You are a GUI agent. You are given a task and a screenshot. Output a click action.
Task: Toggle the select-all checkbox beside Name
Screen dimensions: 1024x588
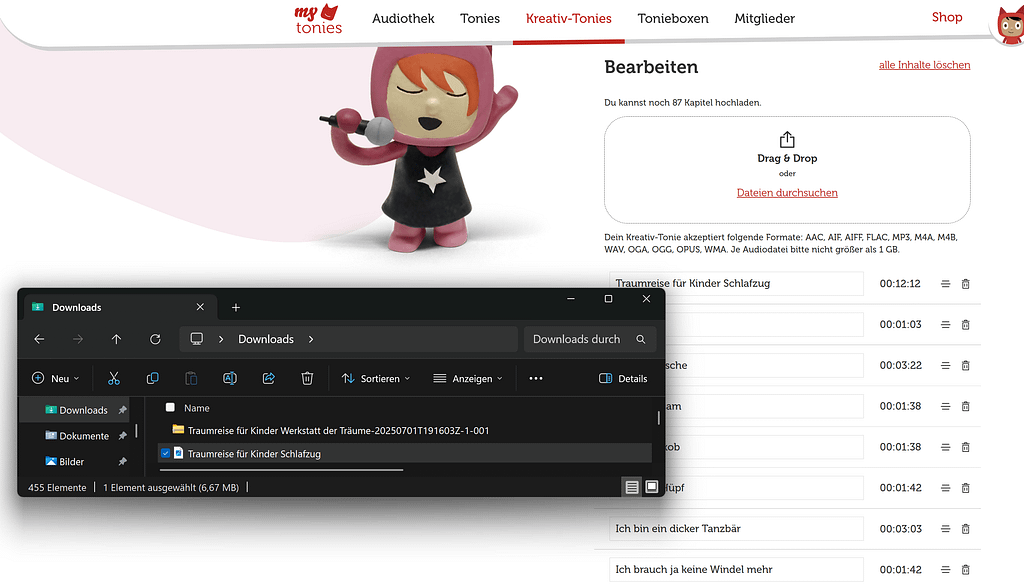170,408
